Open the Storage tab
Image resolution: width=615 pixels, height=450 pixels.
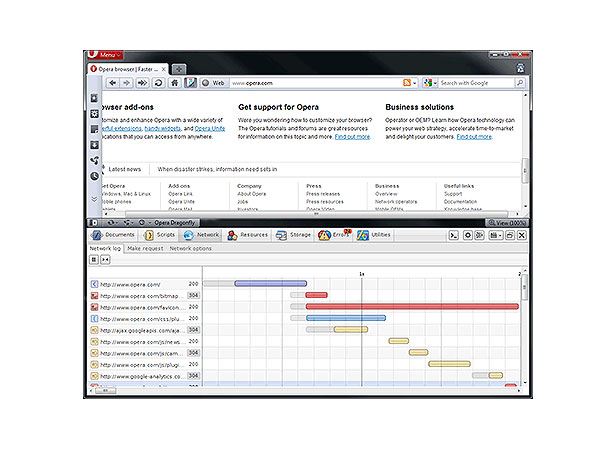293,235
